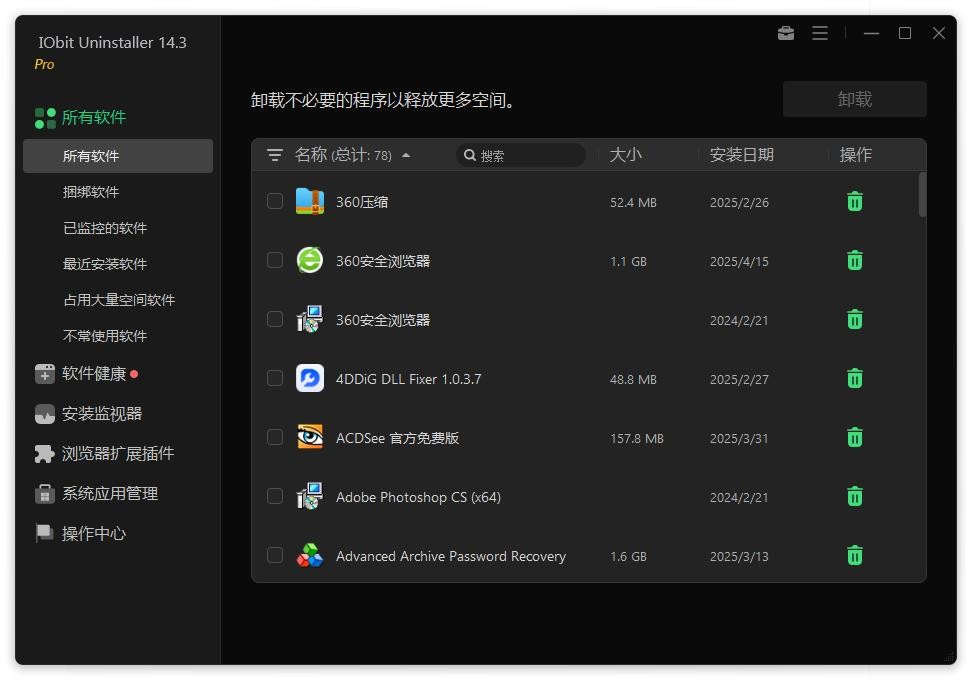The image size is (972, 680).
Task: Click installer icon of 360安全浏览器 dated 2024/2/21
Action: [x=309, y=319]
